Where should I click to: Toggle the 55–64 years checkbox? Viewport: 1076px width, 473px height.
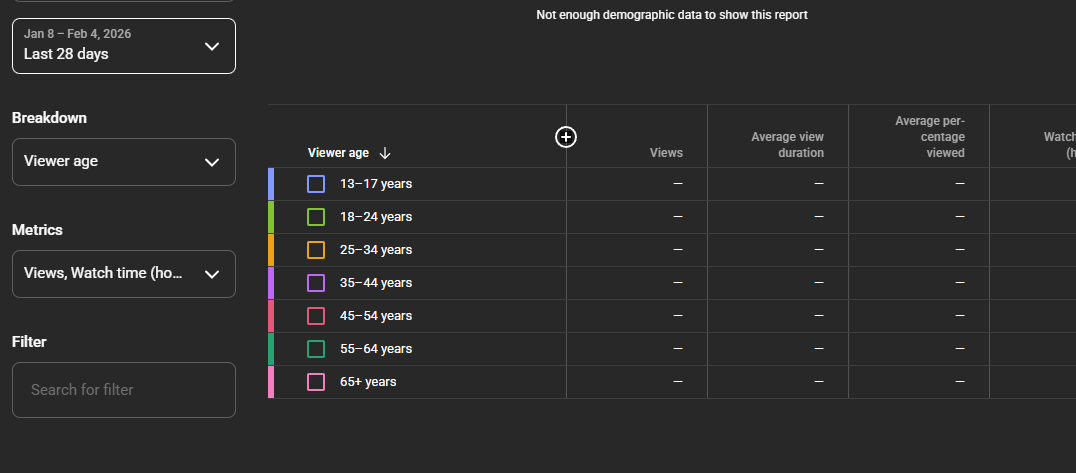point(316,349)
